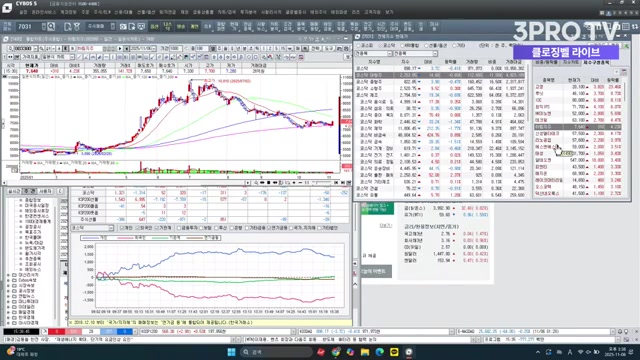
Task: Enable the 보험 checkbox
Action: [202, 228]
